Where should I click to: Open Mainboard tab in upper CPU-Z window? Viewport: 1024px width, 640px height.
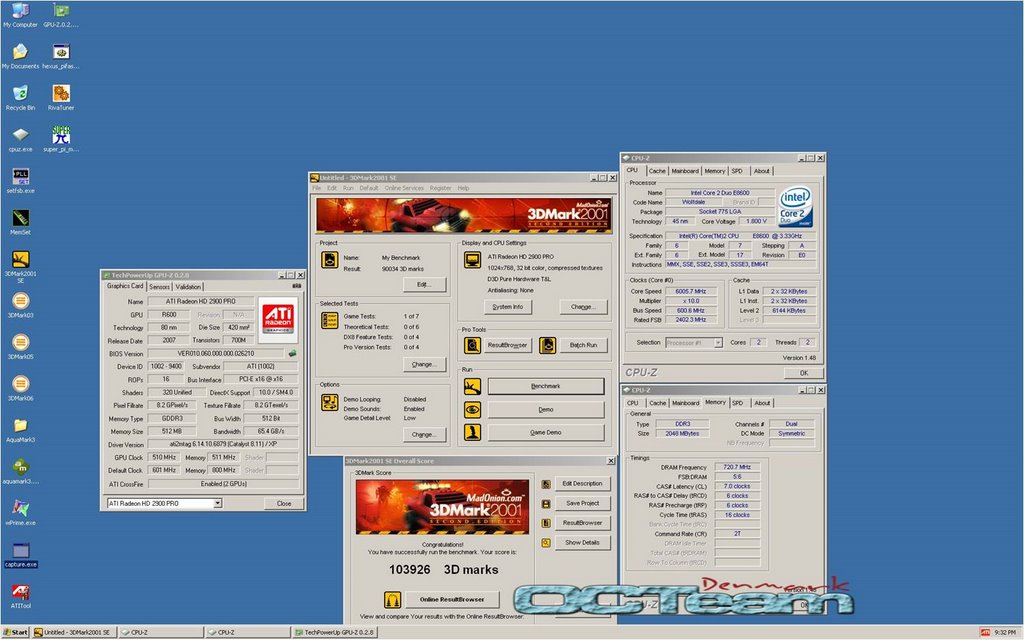[685, 171]
